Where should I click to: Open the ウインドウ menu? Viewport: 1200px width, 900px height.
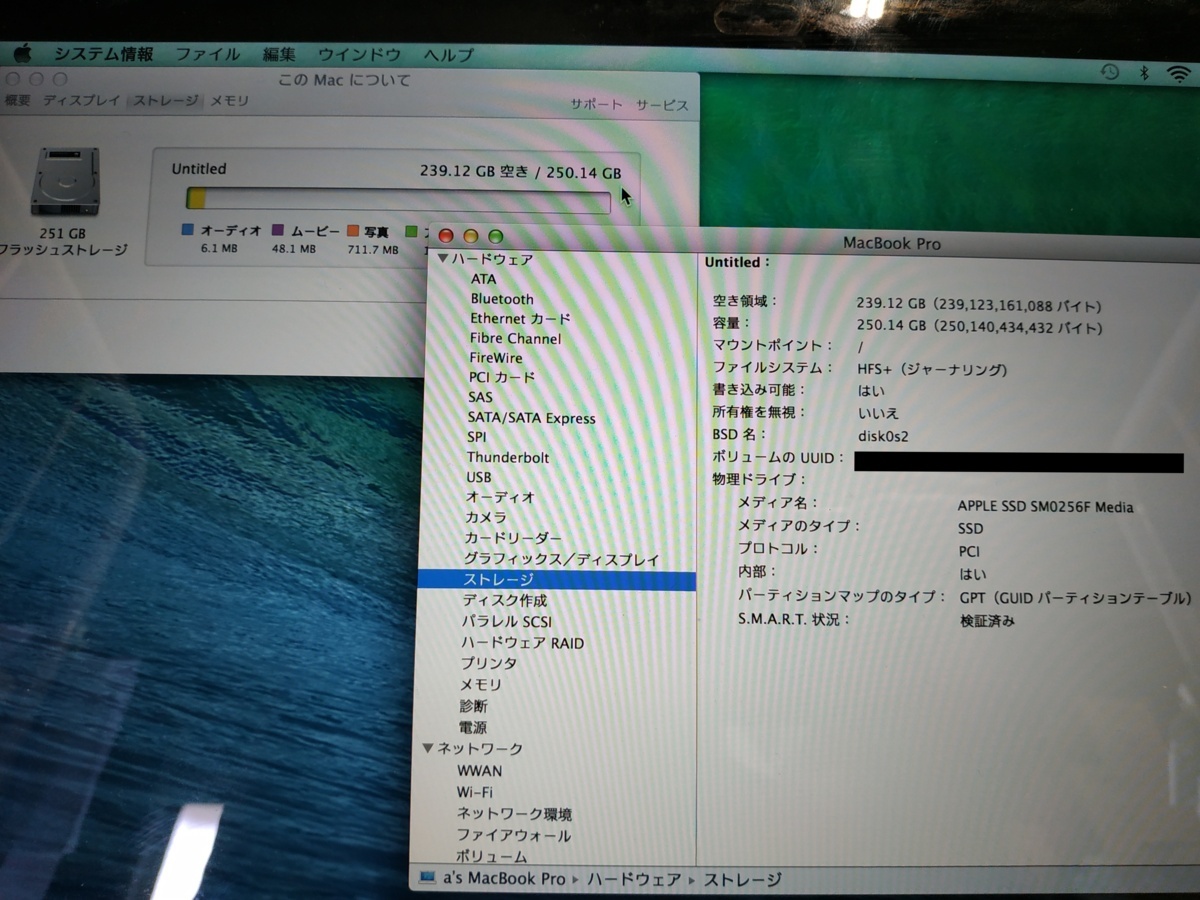[359, 55]
